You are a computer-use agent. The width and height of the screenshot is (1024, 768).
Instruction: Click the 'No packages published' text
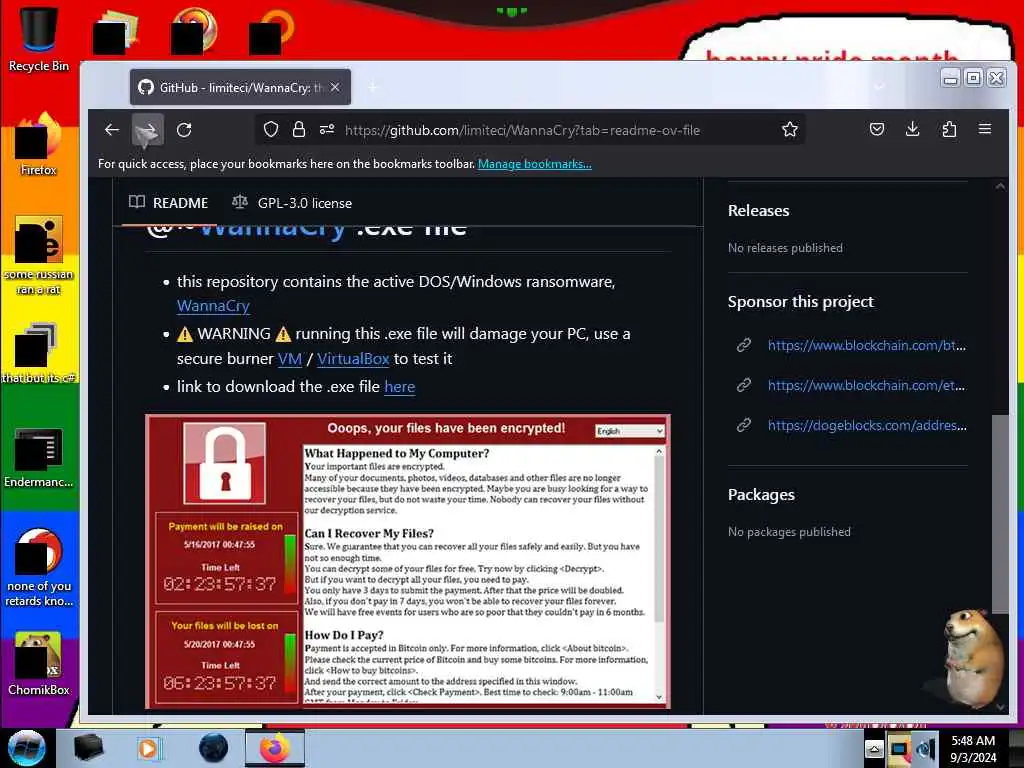[789, 532]
